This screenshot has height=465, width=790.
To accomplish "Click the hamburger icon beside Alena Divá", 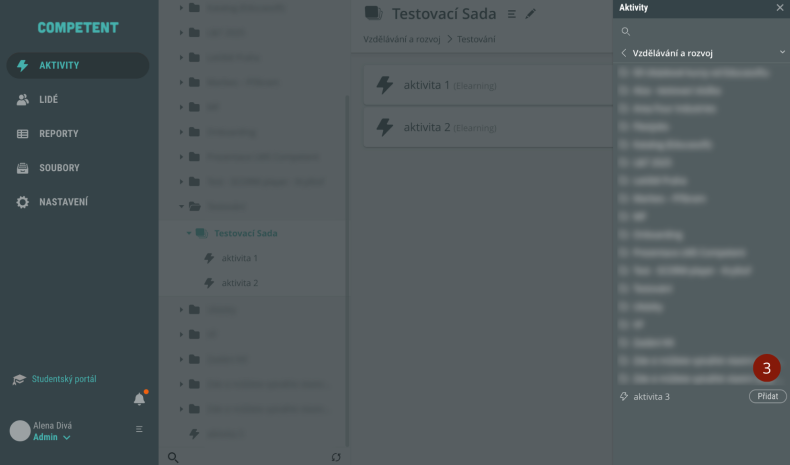I will click(139, 429).
